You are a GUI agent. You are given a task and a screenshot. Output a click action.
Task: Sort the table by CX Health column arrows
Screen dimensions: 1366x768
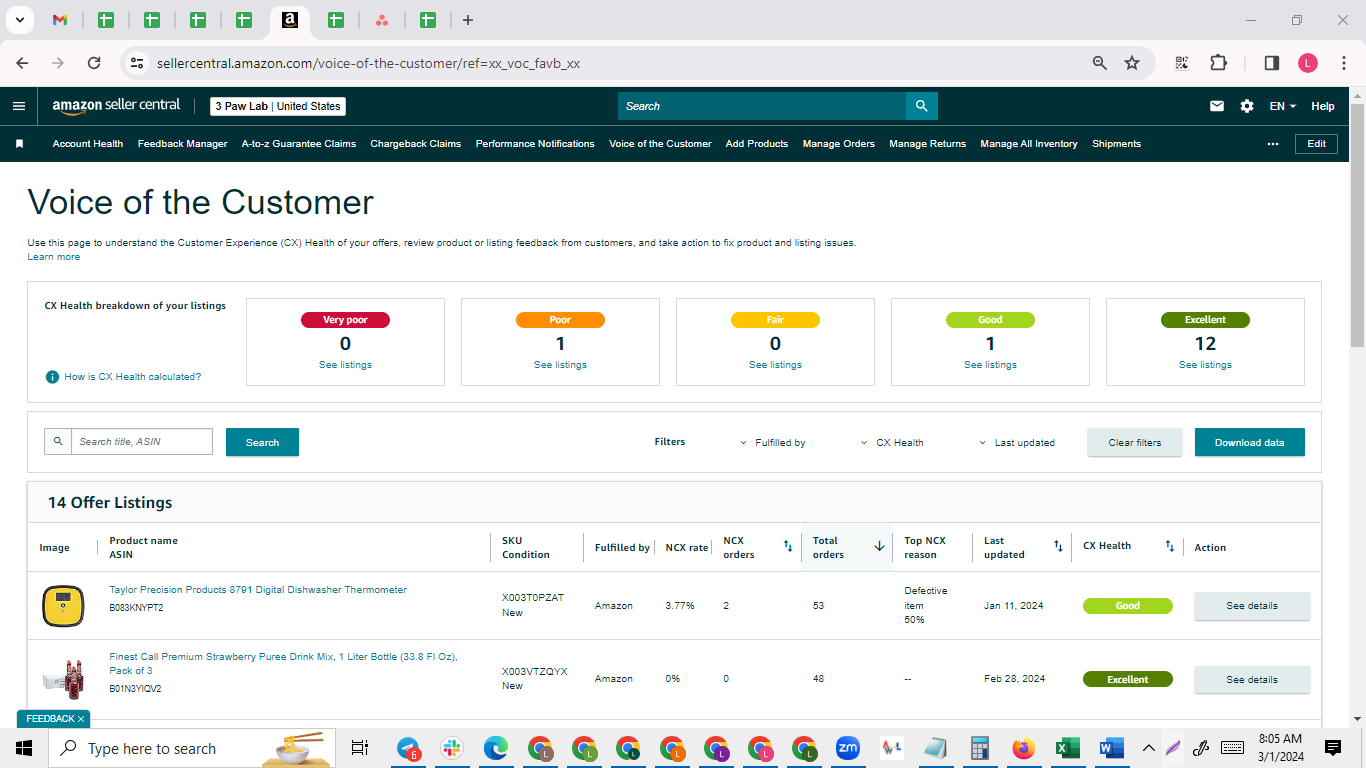click(1169, 546)
